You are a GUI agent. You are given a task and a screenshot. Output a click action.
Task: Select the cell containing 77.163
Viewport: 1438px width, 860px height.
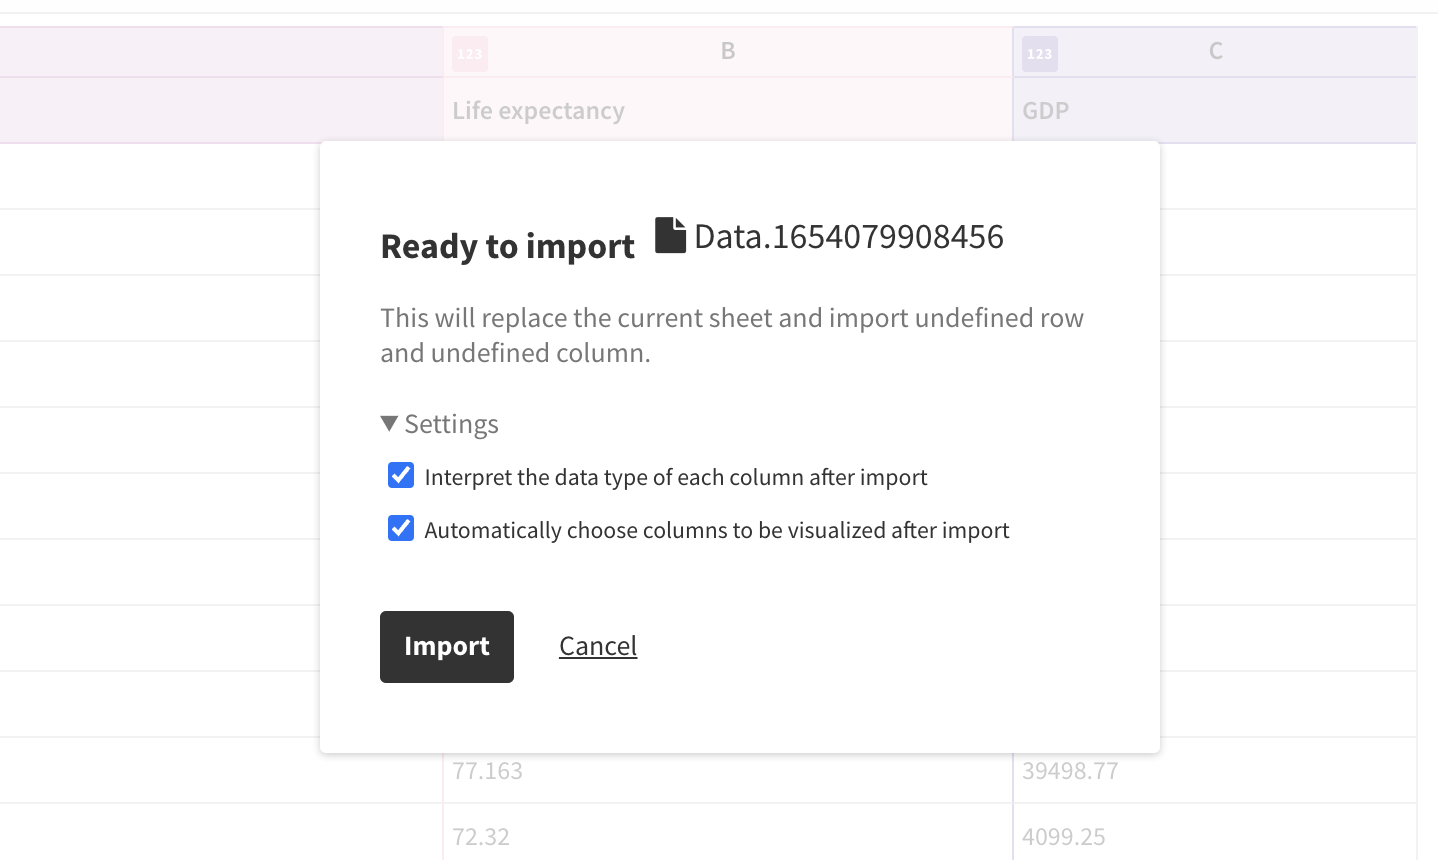click(x=487, y=771)
